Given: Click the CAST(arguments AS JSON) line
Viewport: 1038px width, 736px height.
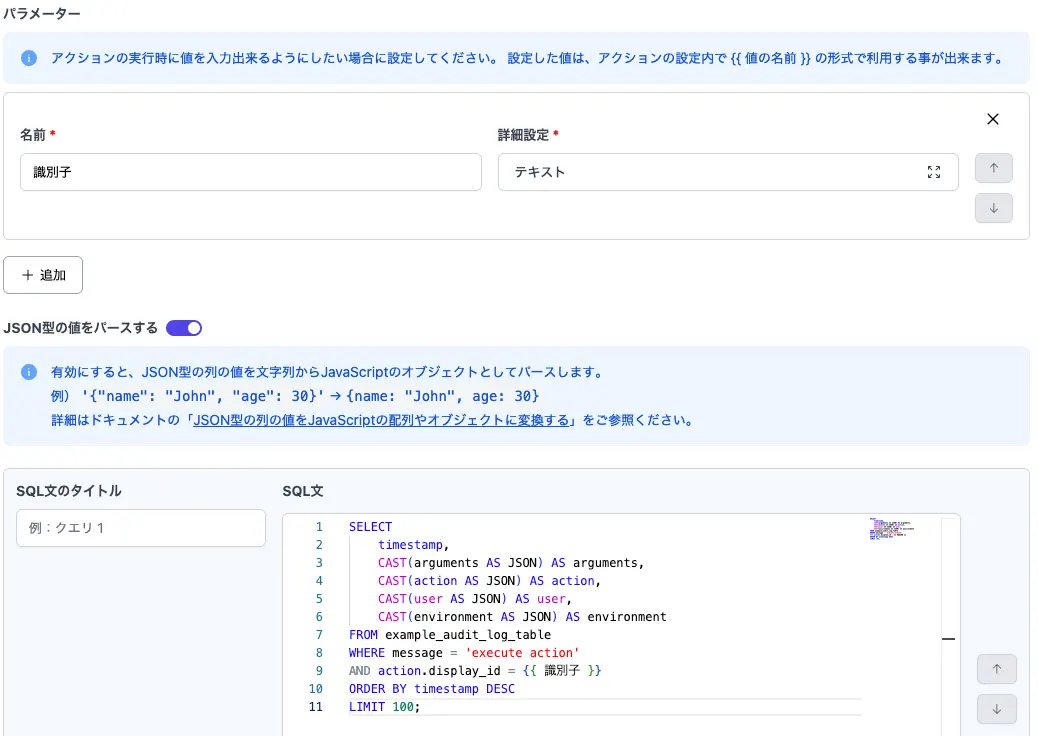Looking at the screenshot, I should pos(510,563).
